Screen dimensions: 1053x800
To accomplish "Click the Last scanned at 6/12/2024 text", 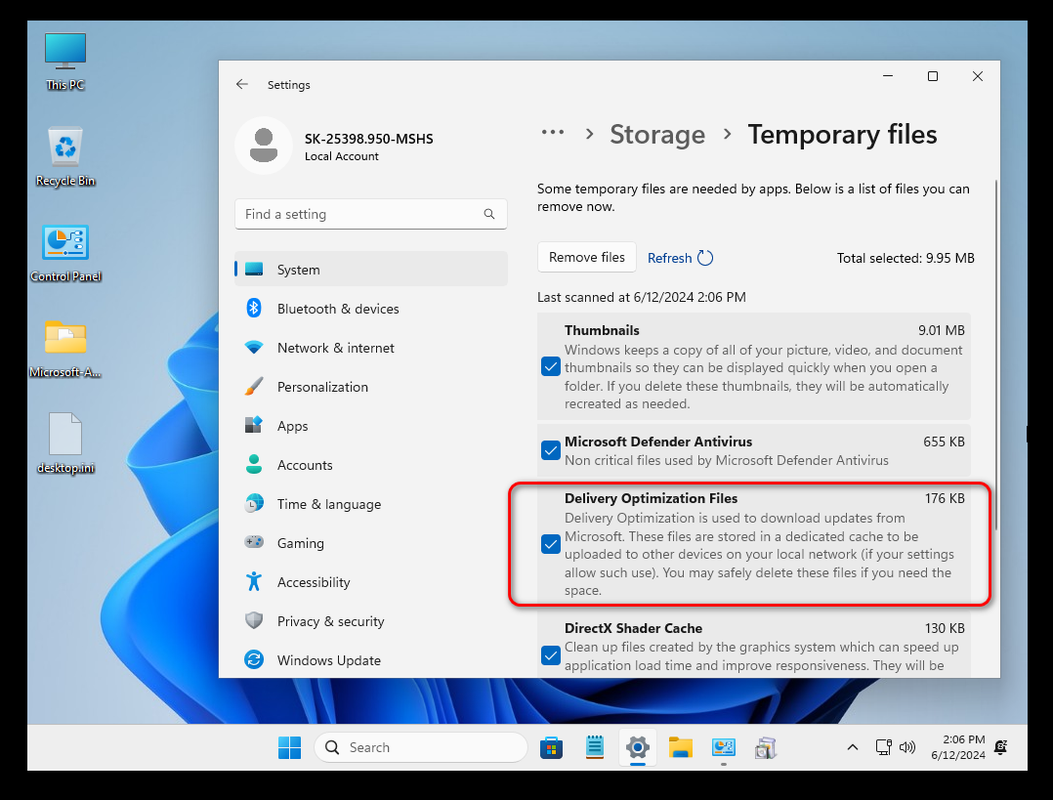I will point(641,297).
